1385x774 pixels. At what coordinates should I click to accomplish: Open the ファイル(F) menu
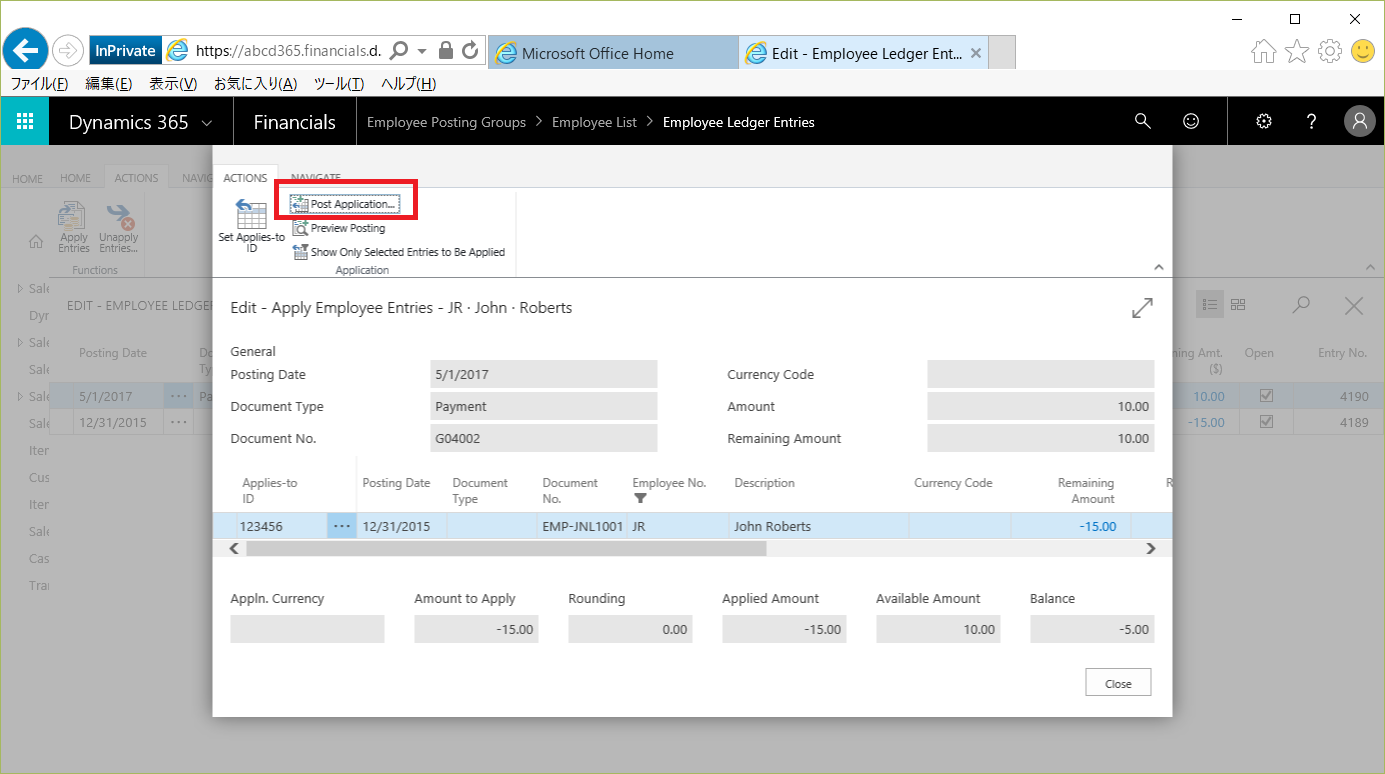coord(40,84)
